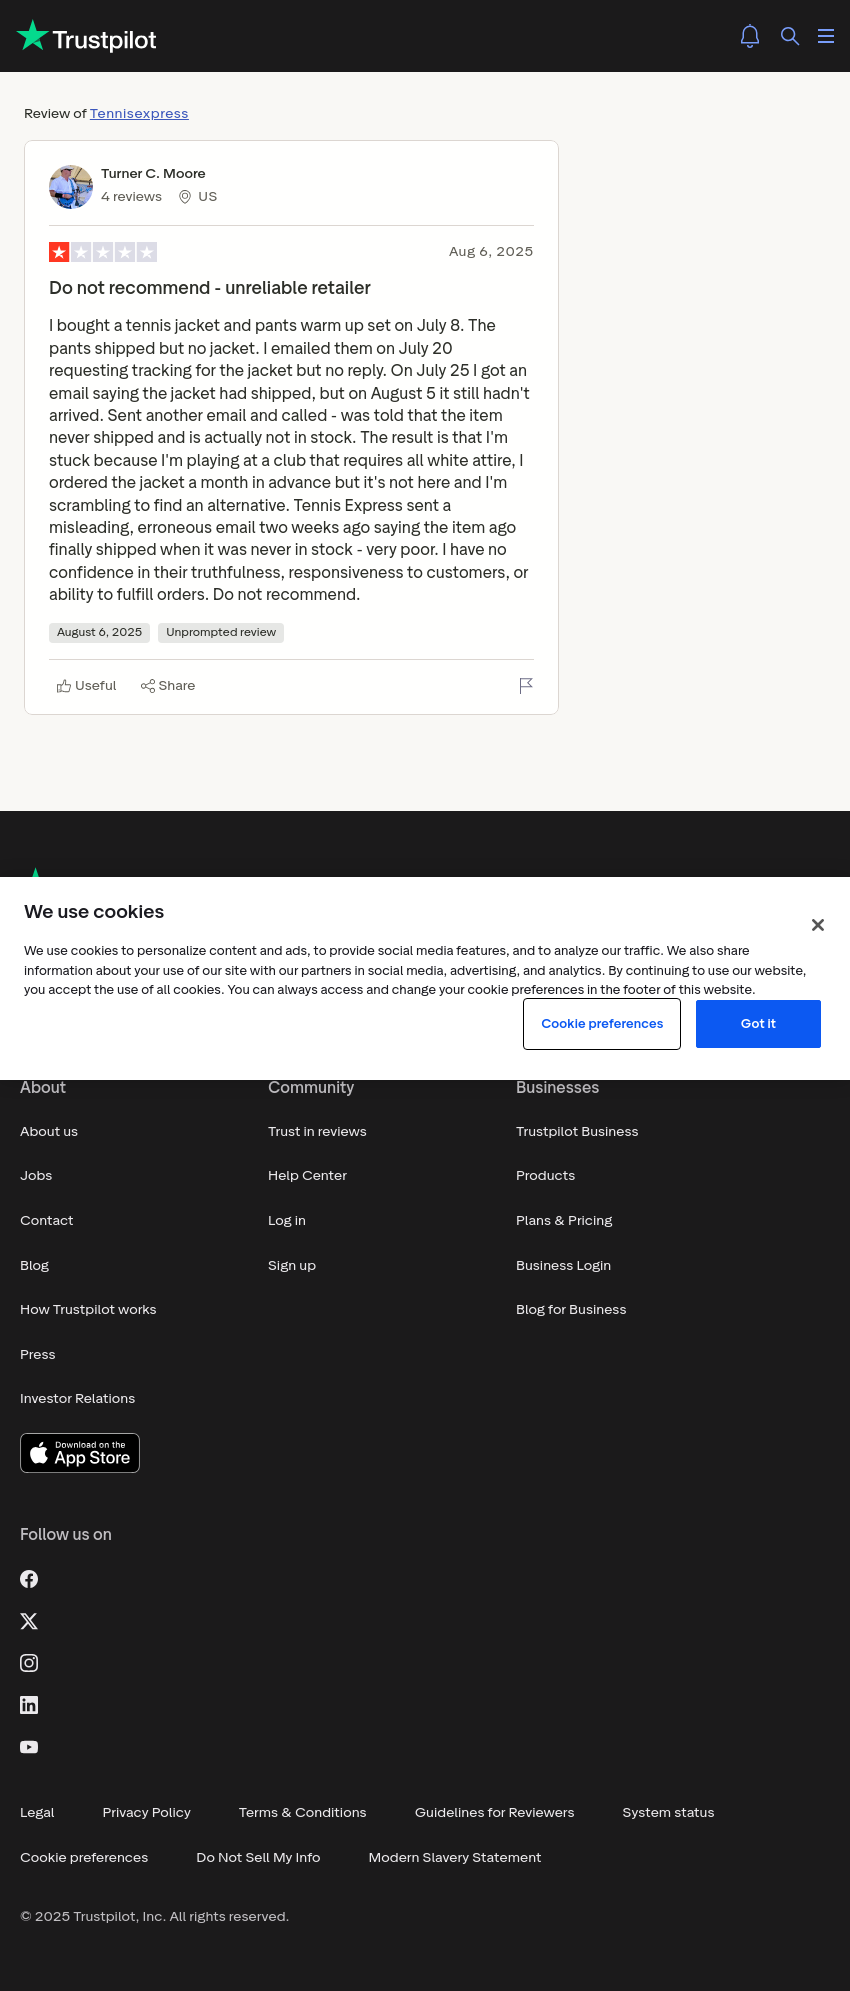Viewport: 850px width, 1991px height.
Task: Open Do Not Sell My Info link
Action: click(x=258, y=1858)
